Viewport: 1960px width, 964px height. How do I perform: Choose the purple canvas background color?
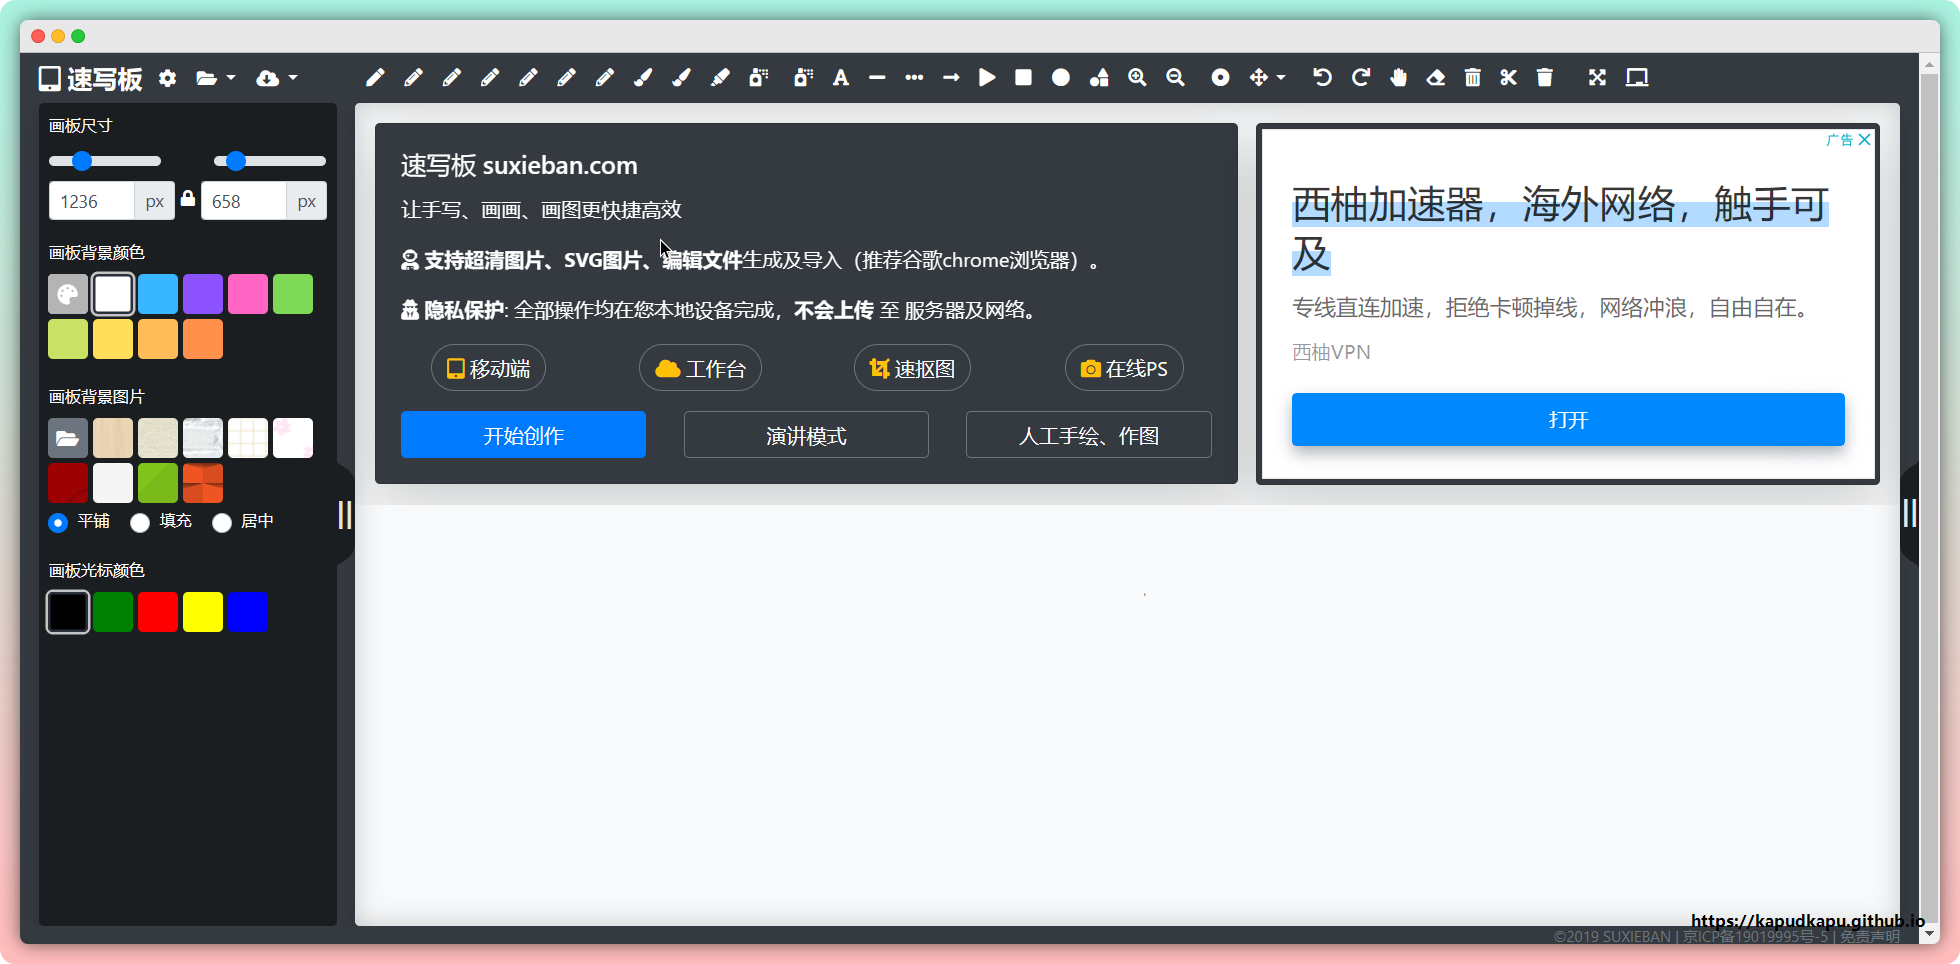point(203,294)
